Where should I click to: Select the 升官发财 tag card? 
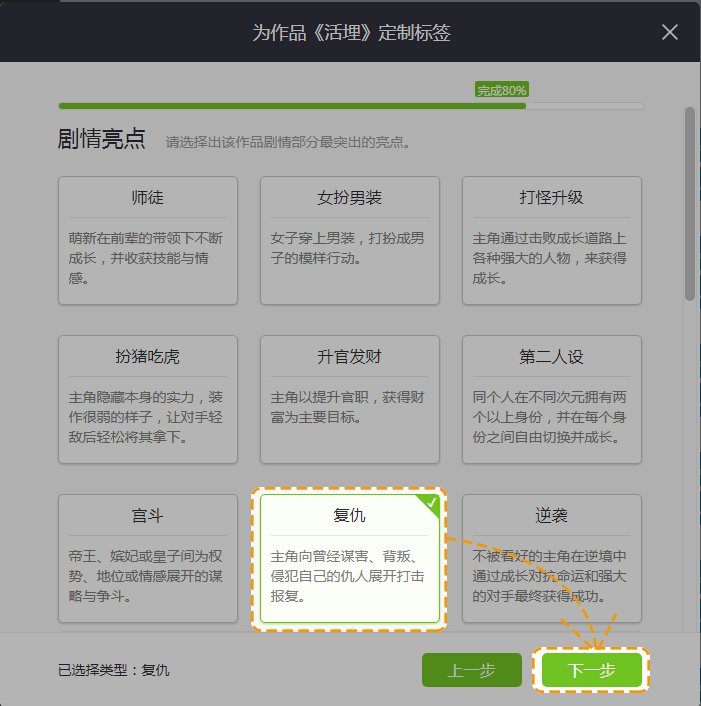(x=350, y=399)
